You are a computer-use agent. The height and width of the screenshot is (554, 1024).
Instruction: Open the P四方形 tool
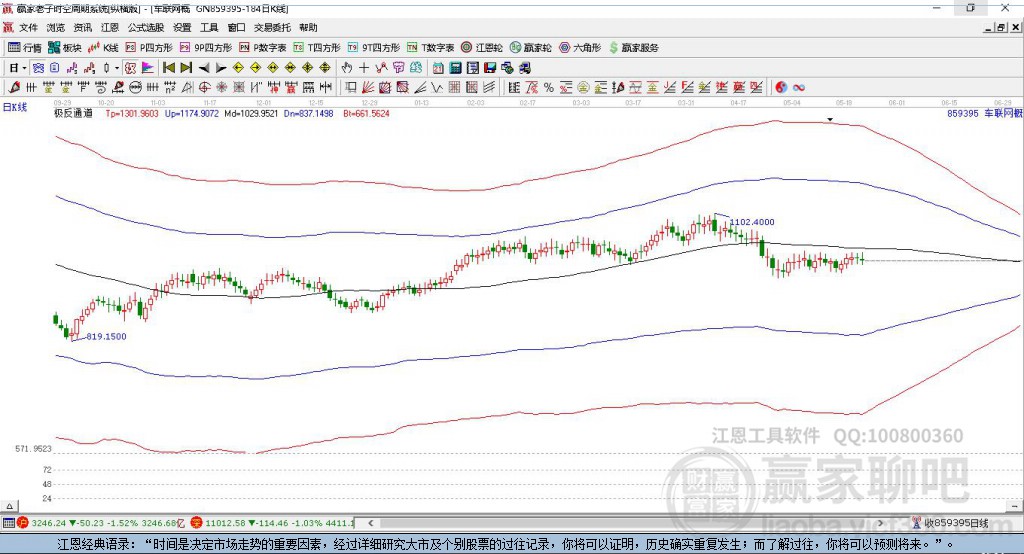pos(149,48)
